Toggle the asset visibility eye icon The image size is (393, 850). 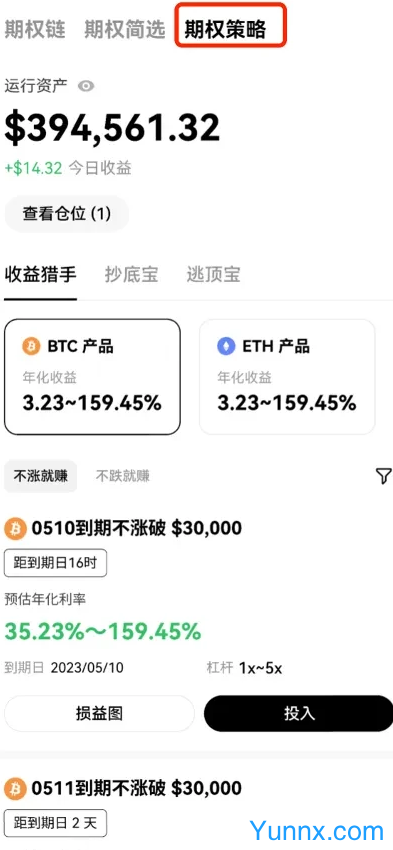86,86
